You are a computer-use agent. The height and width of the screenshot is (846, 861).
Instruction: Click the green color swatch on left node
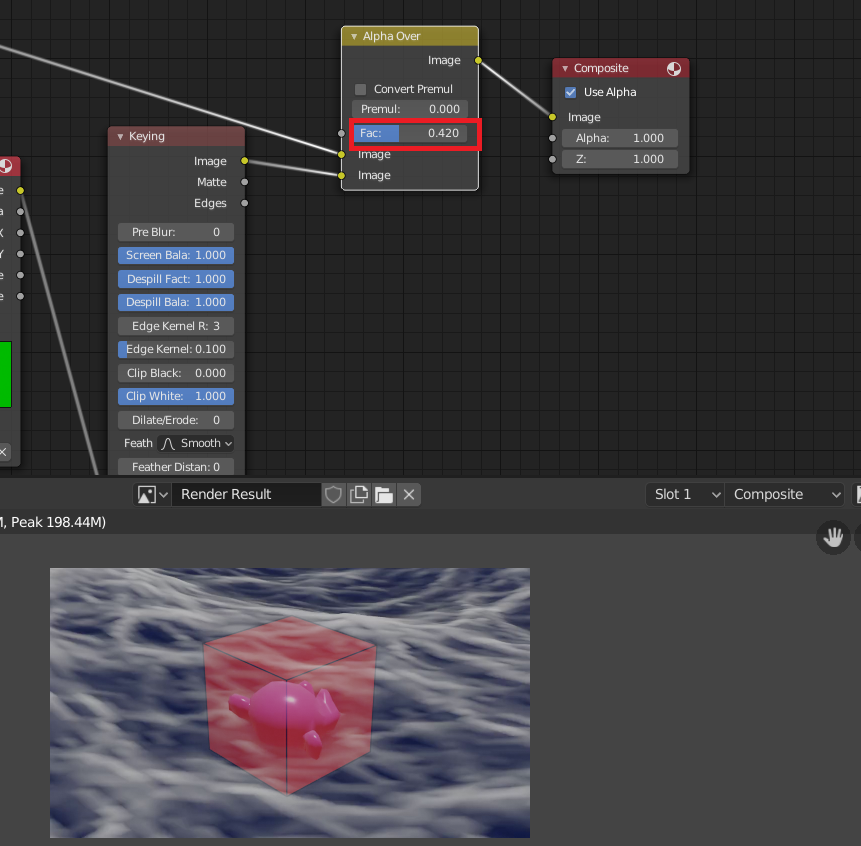tap(5, 374)
